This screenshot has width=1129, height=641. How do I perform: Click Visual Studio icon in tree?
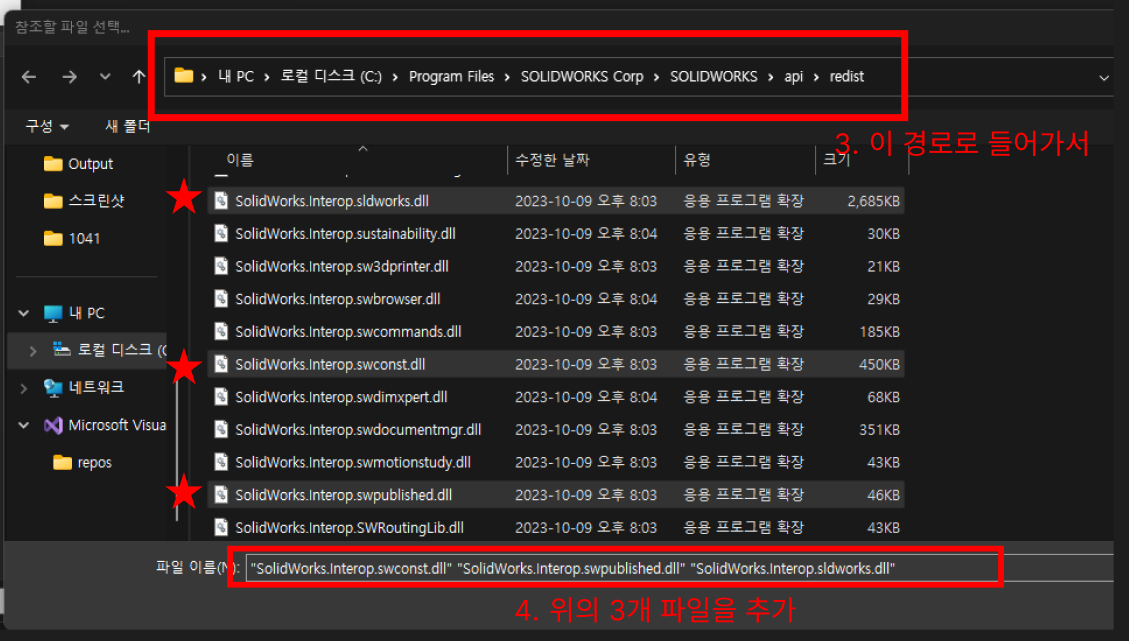53,425
